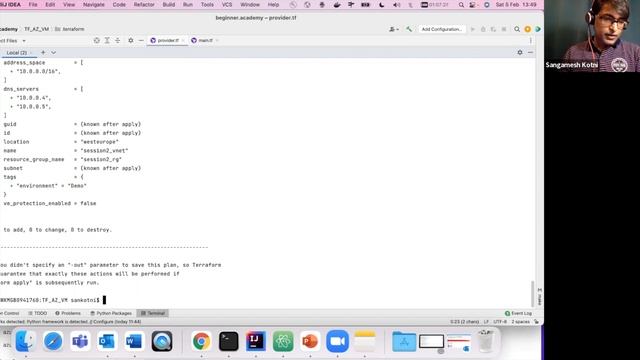Open the Help menu
This screenshot has width=640, height=360.
point(273,4)
